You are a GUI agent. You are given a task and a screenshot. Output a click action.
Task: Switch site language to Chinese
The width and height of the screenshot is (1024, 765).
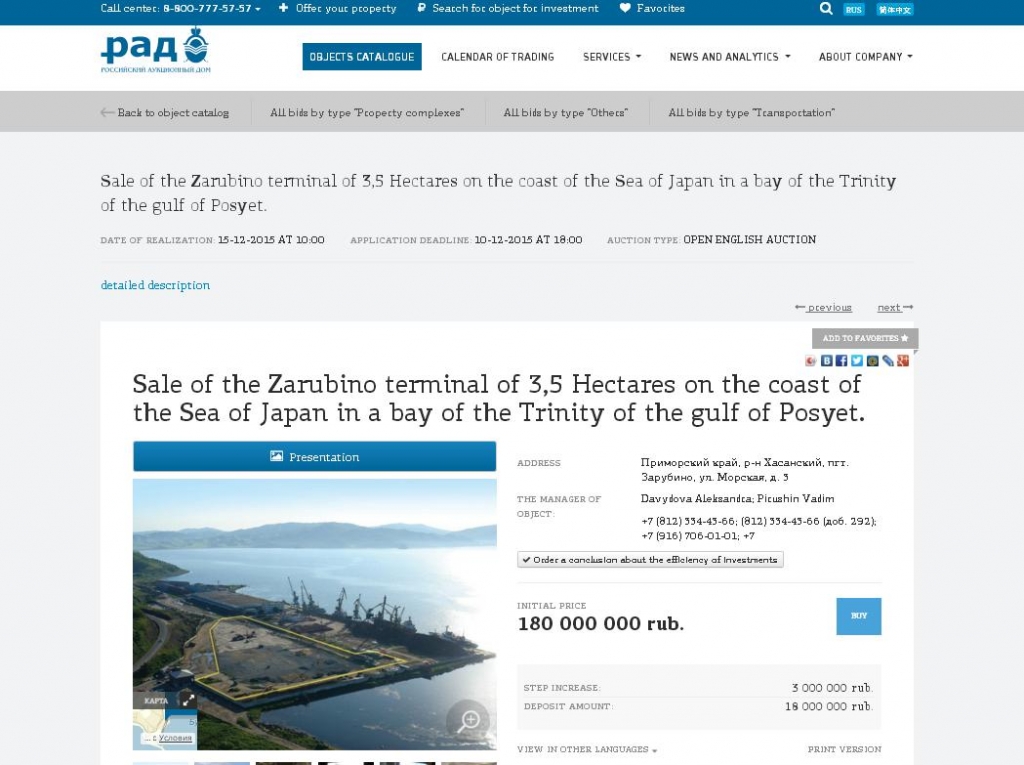coord(894,9)
